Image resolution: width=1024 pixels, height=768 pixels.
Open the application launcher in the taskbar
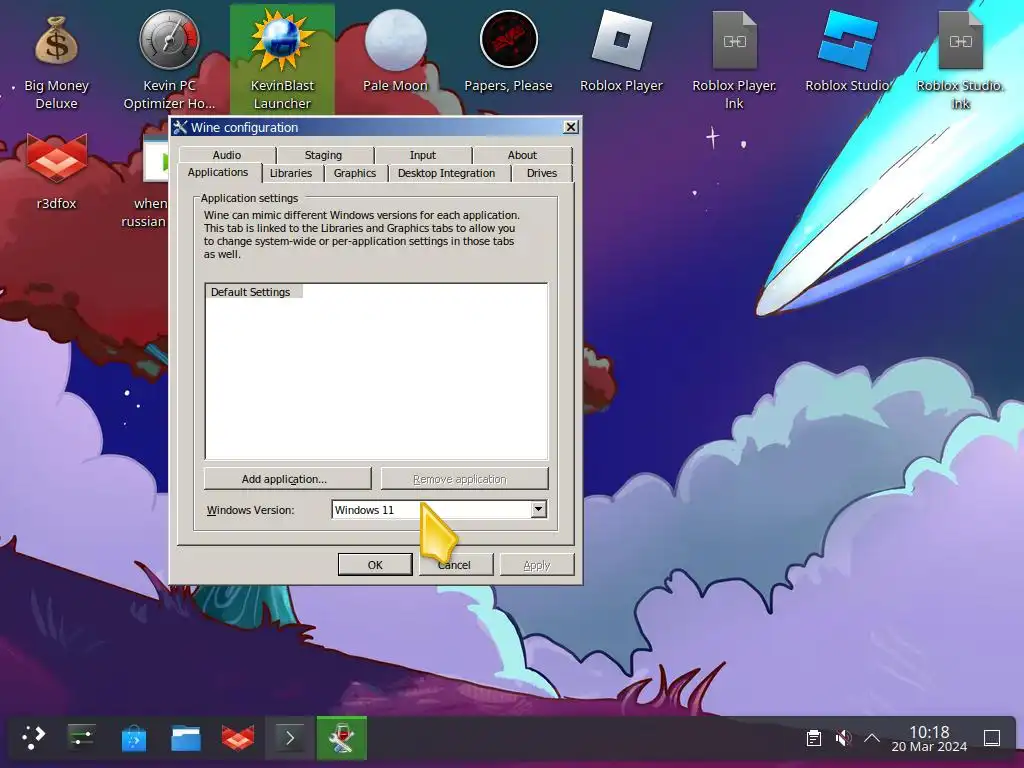(x=33, y=738)
